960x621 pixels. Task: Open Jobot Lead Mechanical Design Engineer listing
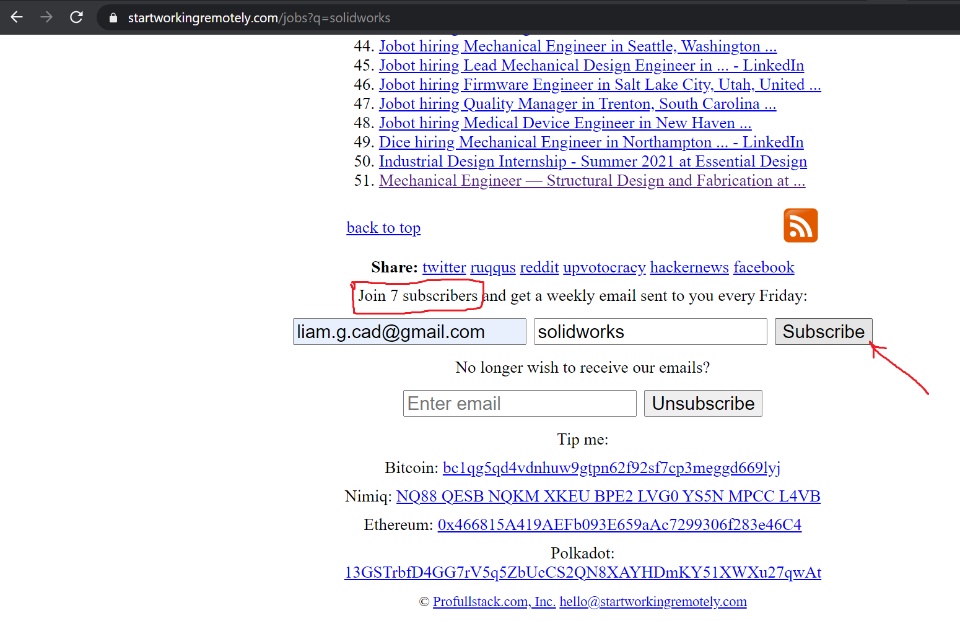point(591,66)
